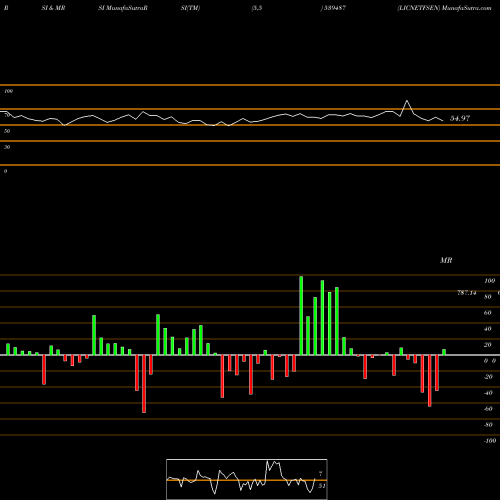This screenshot has height=500, width=500.
Task: Click the last green bar in the MR histogram
Action: pyautogui.click(x=444, y=352)
